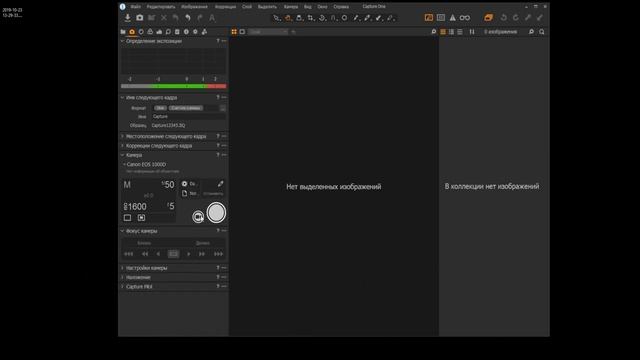Screen dimensions: 640x360
Task: Toggle the exposure warning triangle
Action: click(453, 18)
